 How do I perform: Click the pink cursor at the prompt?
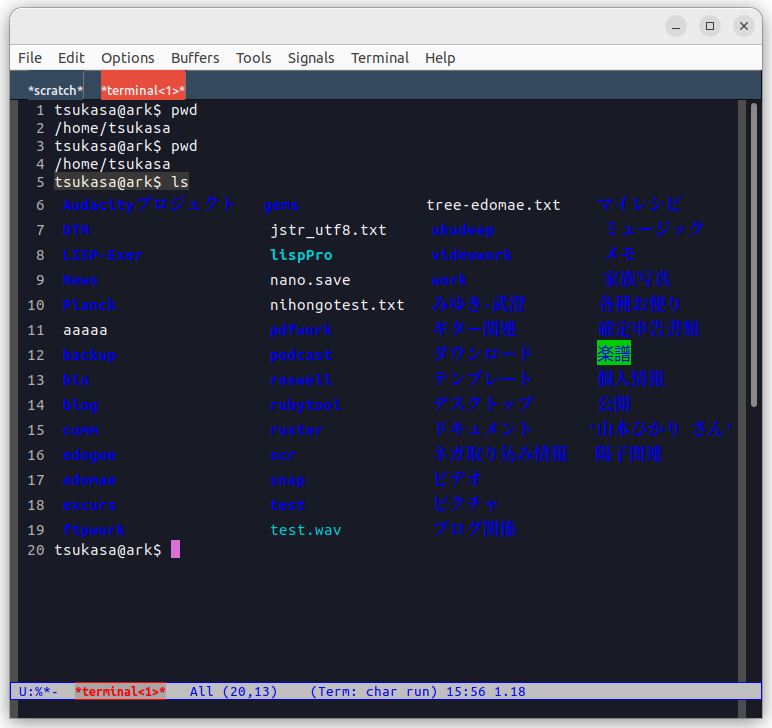click(x=175, y=549)
